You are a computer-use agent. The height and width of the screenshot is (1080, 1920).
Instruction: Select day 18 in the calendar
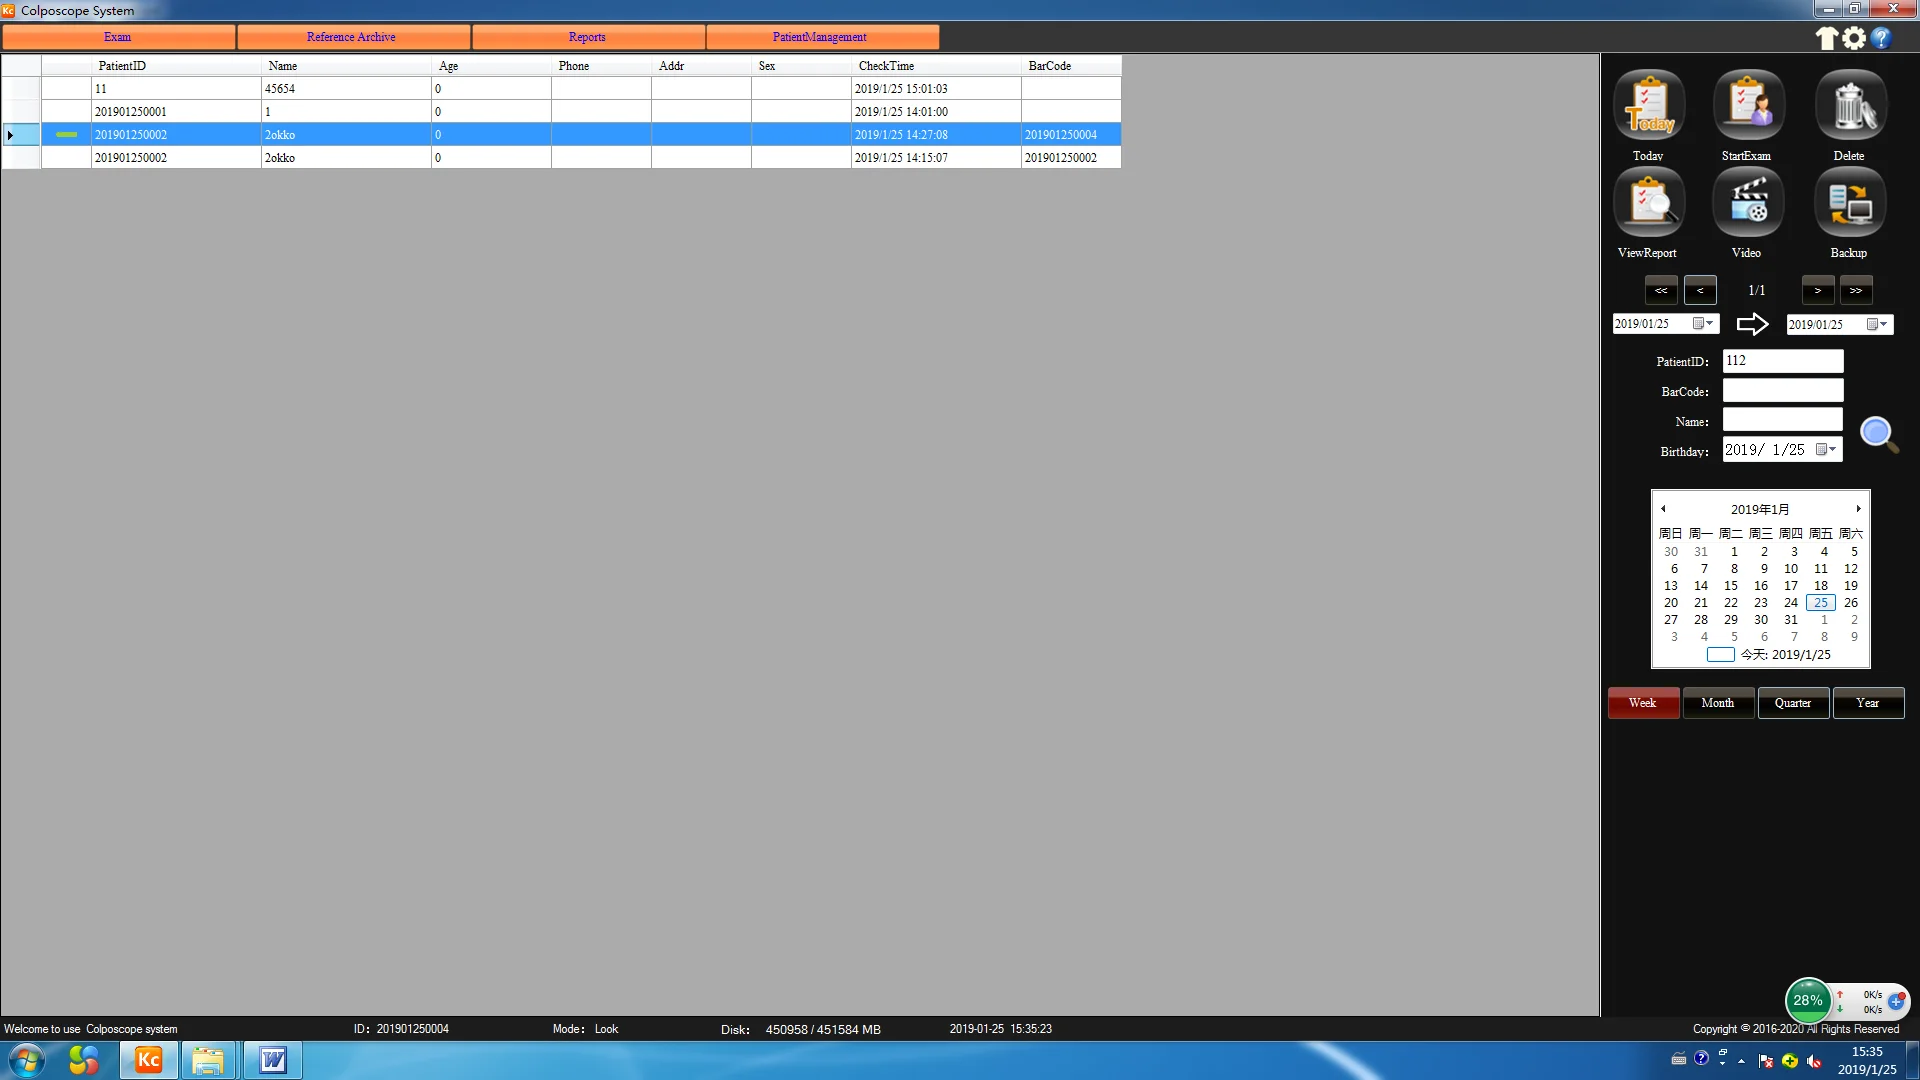pos(1820,586)
